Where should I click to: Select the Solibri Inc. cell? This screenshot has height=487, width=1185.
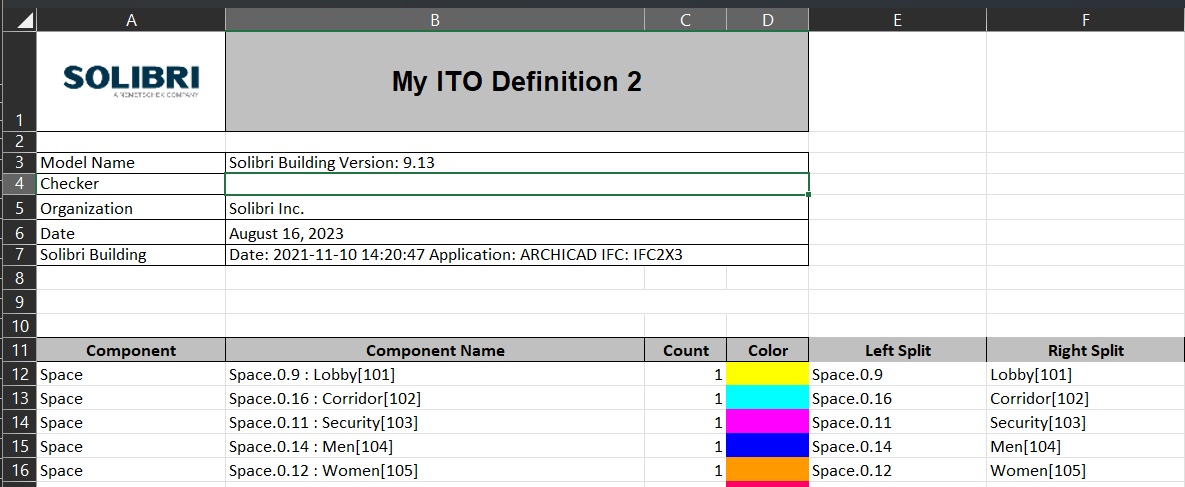517,208
